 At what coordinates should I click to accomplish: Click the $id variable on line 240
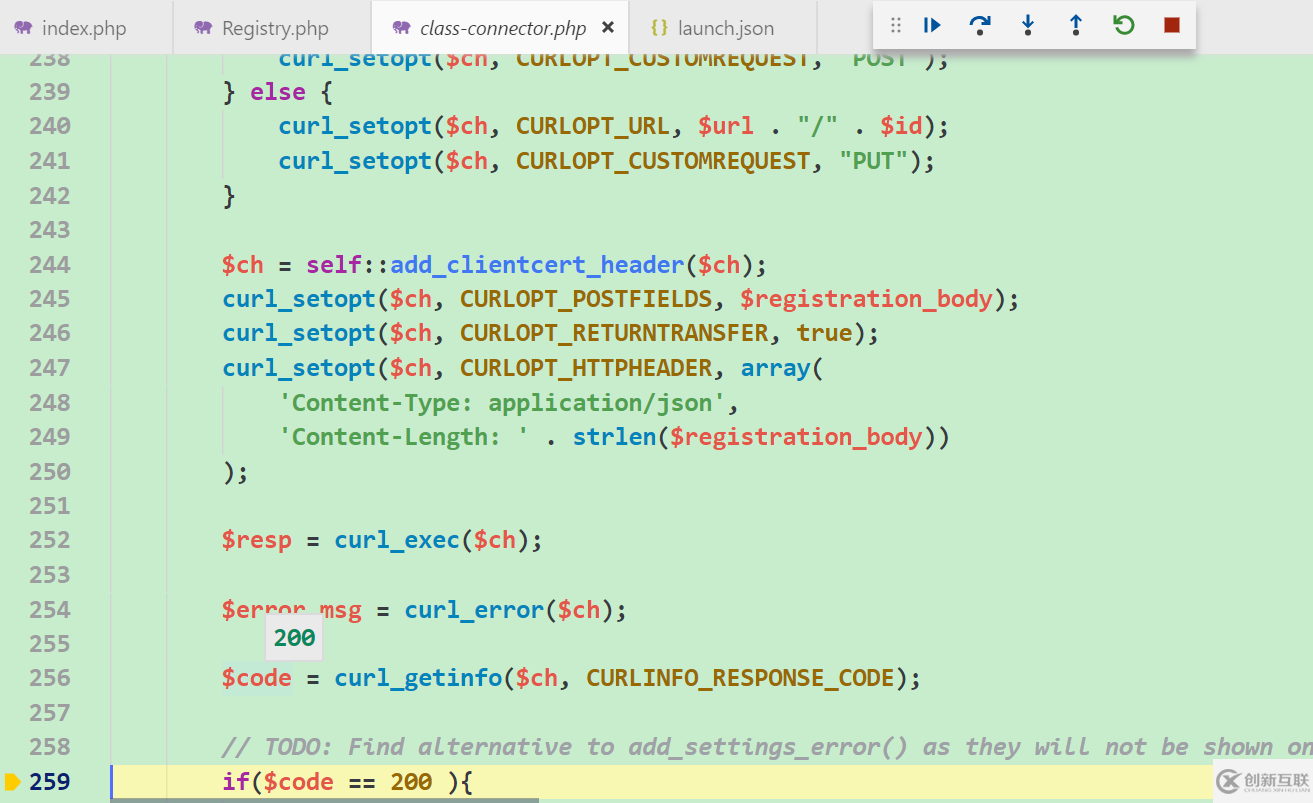901,126
